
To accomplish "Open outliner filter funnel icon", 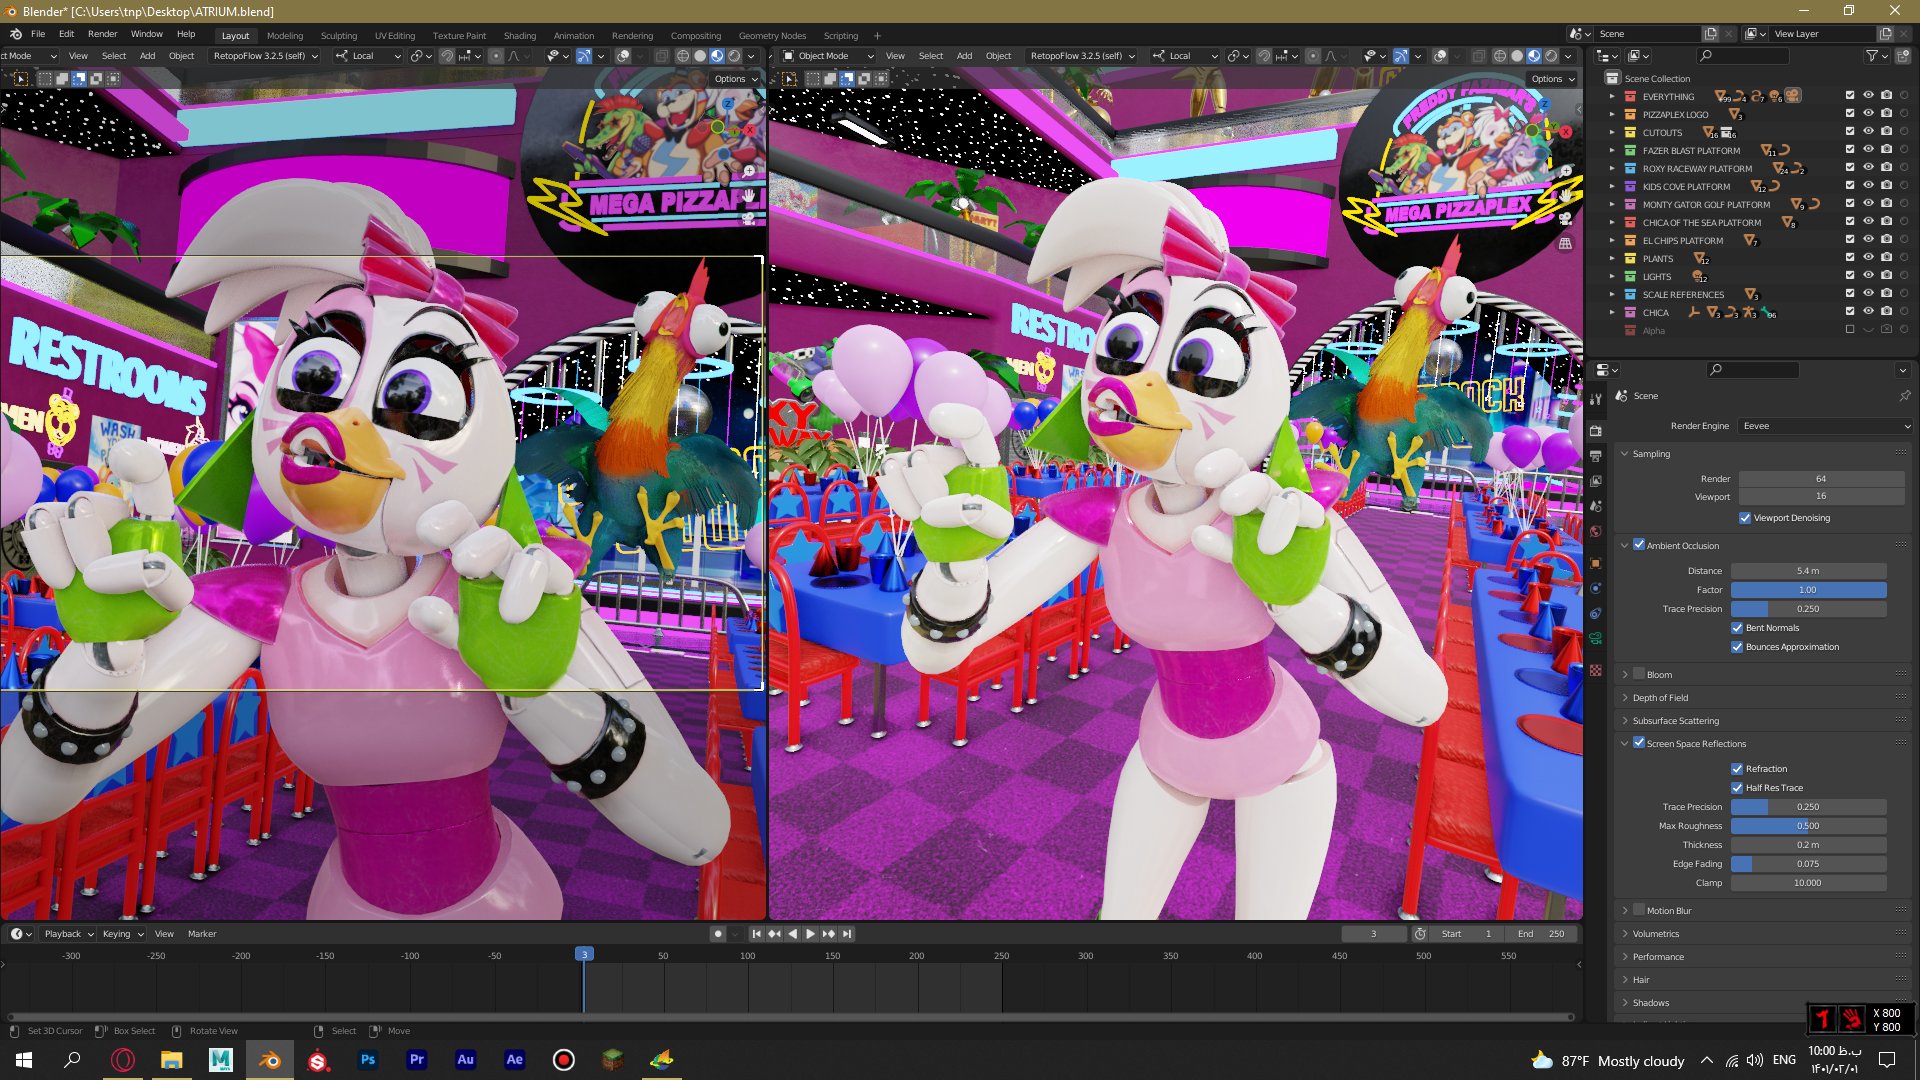I will tap(1871, 56).
